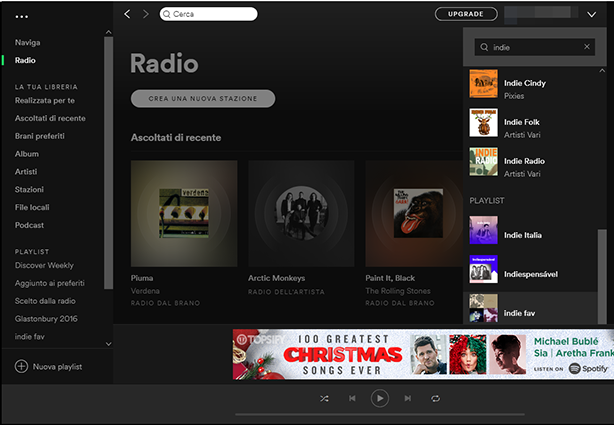Click the sidebar scroll-up arrow
Screen dimensions: 614x425
point(108,32)
